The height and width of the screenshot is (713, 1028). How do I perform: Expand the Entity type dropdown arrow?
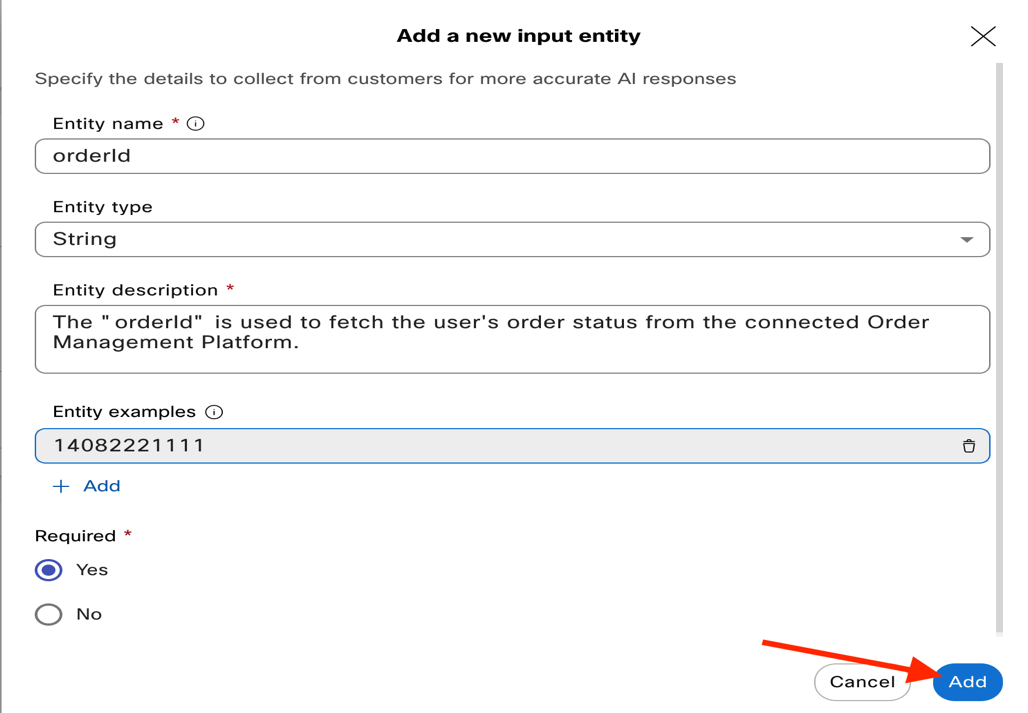[966, 240]
